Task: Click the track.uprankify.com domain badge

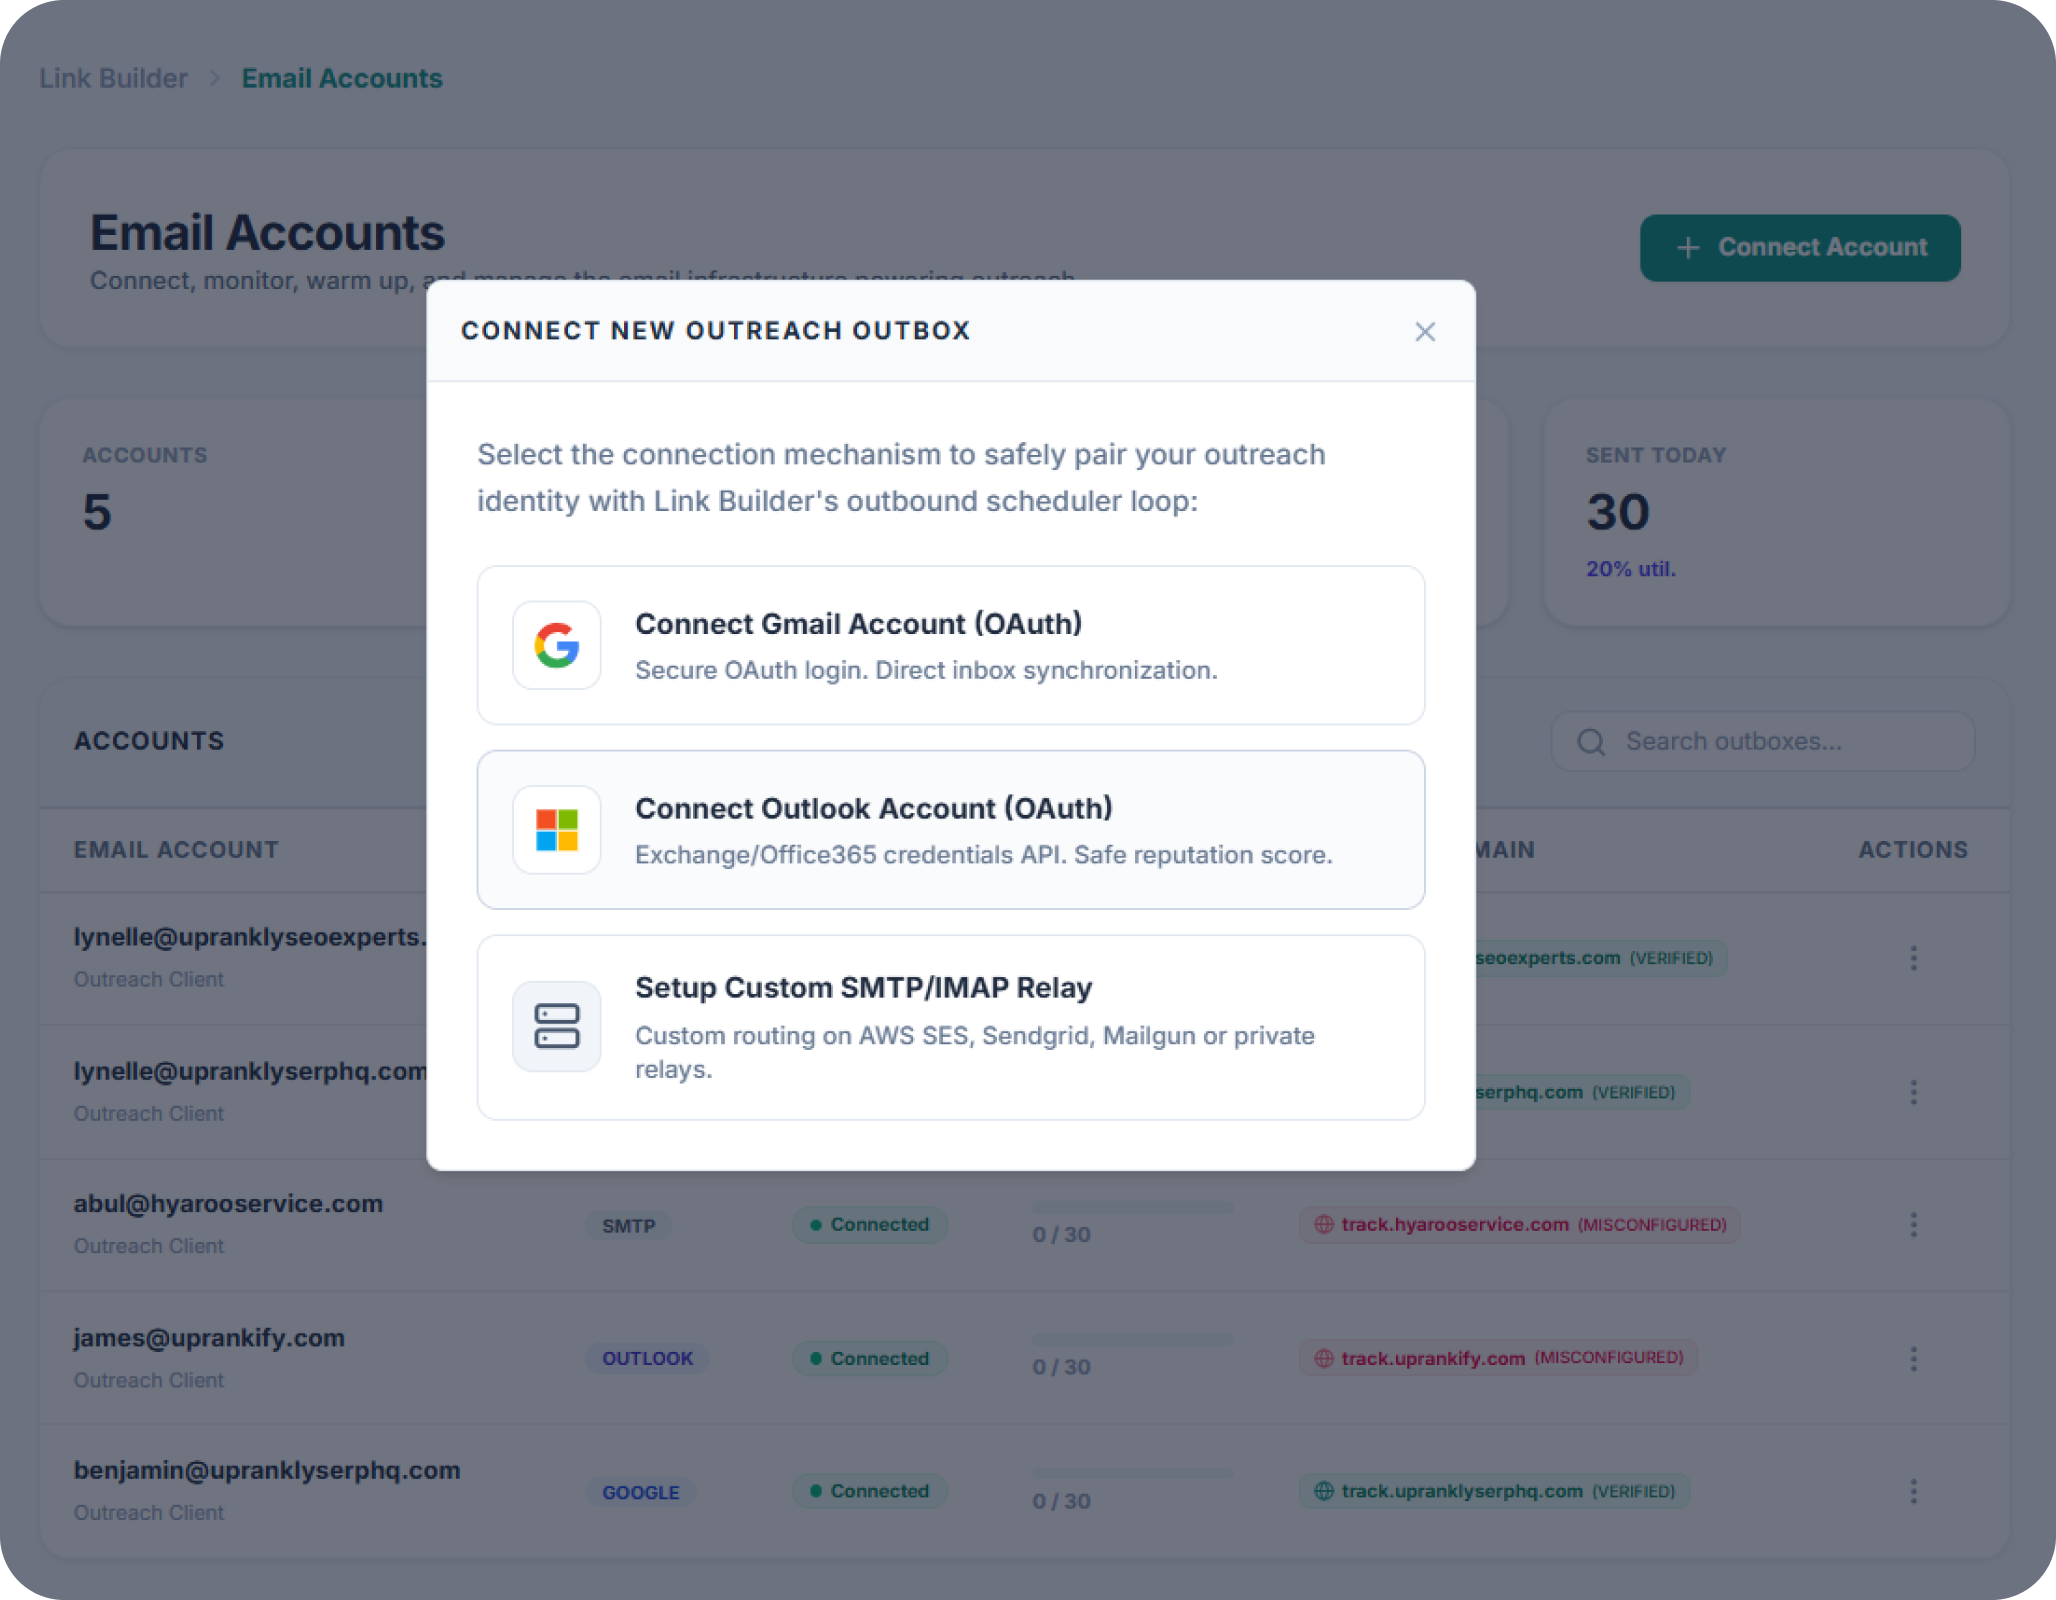Action: point(1498,1358)
